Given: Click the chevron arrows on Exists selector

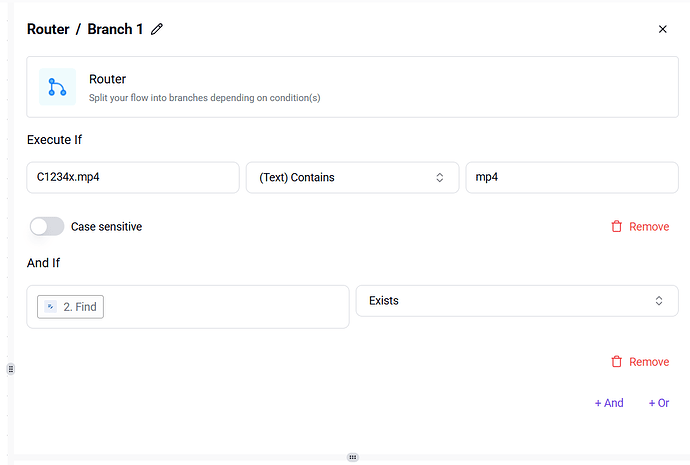Looking at the screenshot, I should 659,300.
